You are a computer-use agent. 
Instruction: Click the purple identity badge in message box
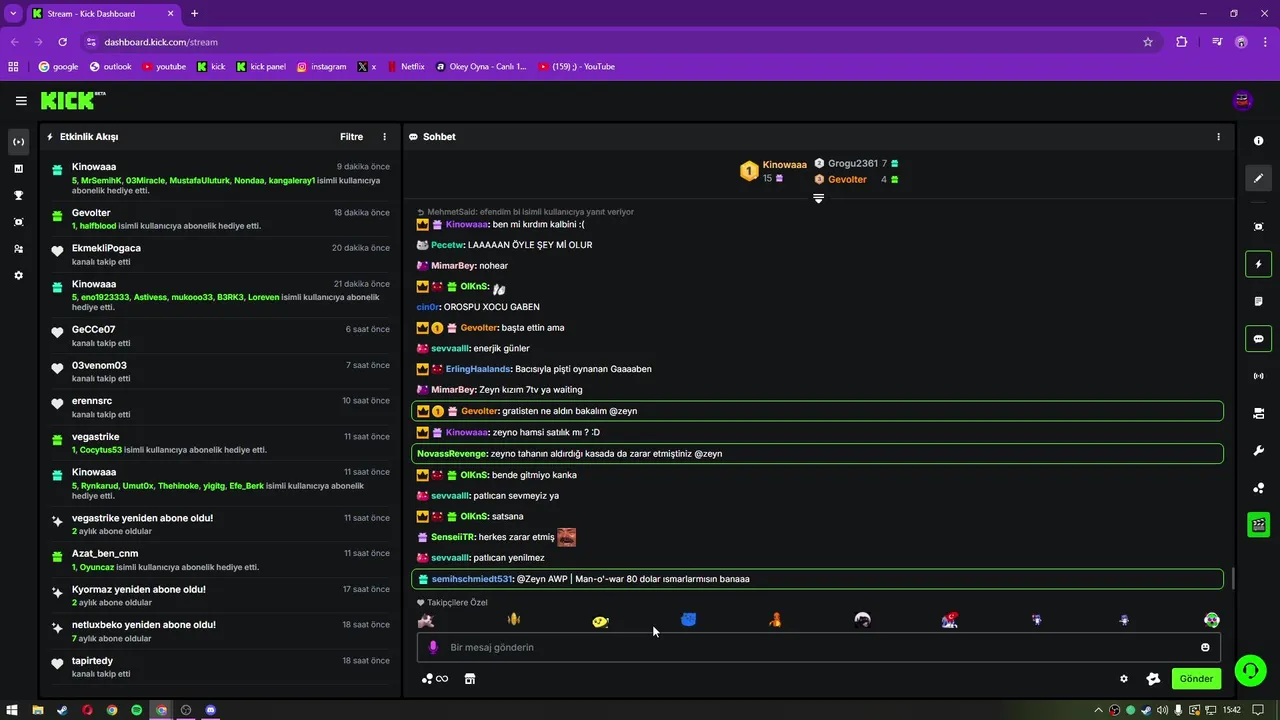[x=433, y=647]
